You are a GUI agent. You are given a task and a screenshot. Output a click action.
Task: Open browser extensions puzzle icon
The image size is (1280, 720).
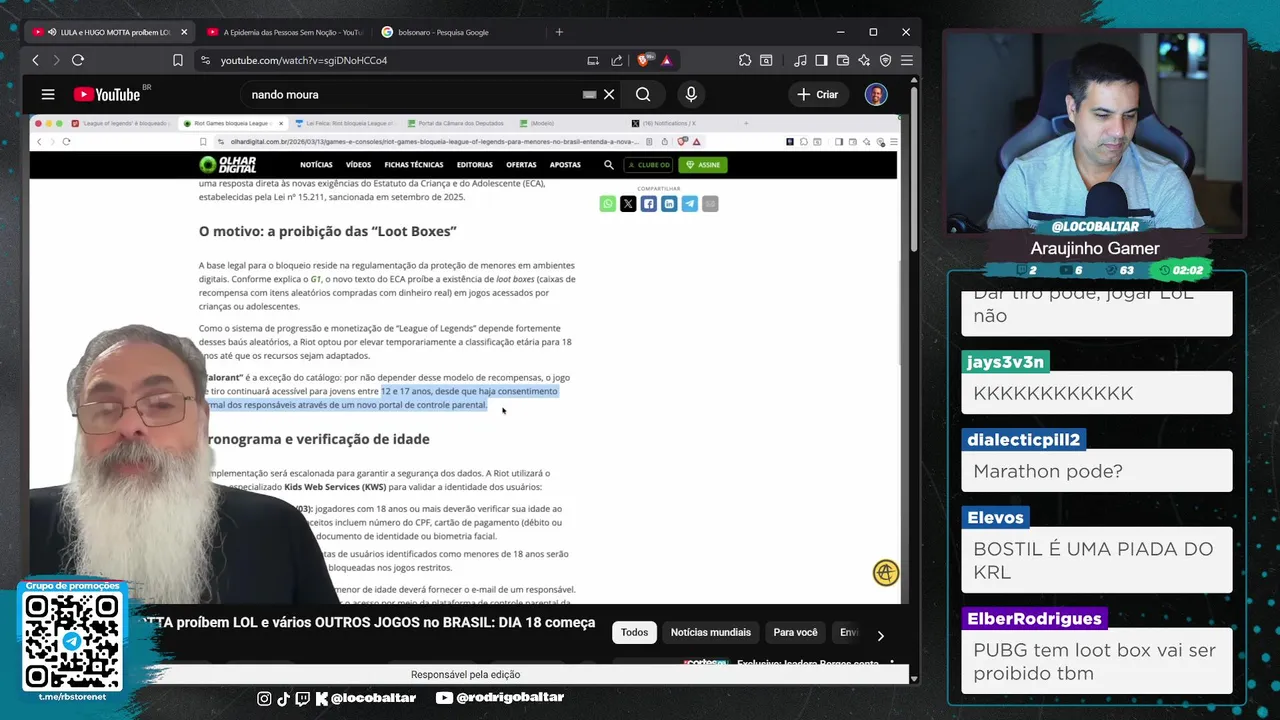click(745, 60)
